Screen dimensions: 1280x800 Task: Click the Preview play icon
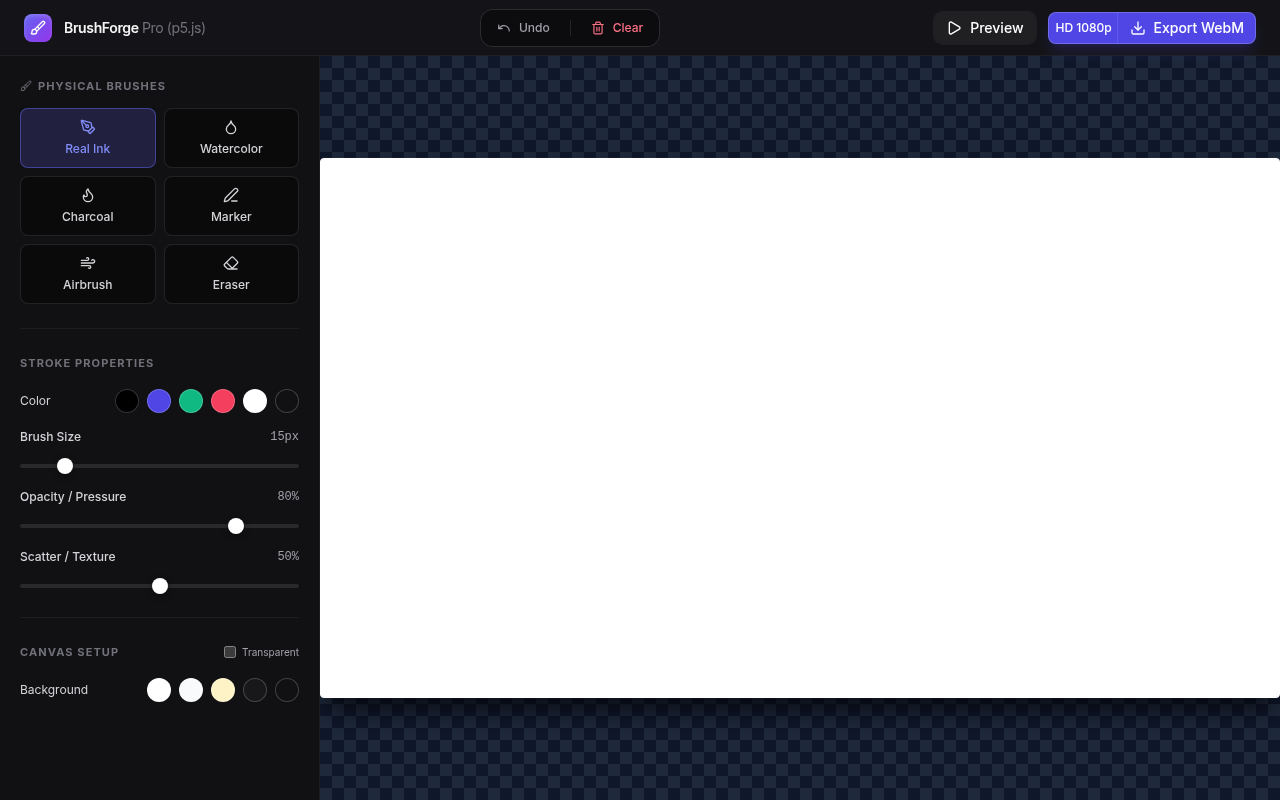tap(953, 28)
